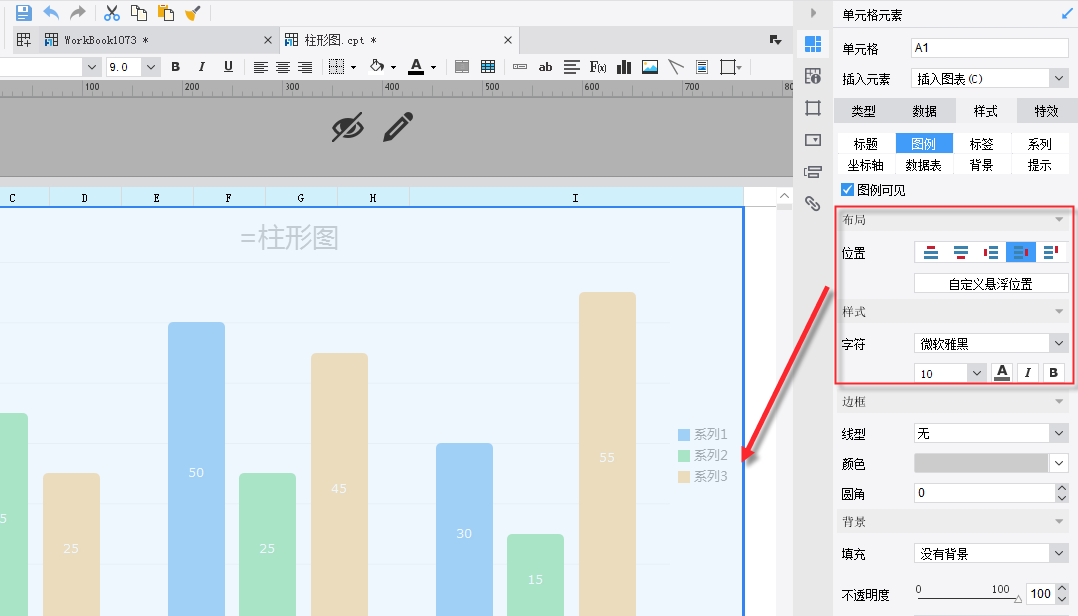This screenshot has height=616, width=1078.
Task: Toggle the crossed-eye preview visibility icon
Action: (x=347, y=128)
